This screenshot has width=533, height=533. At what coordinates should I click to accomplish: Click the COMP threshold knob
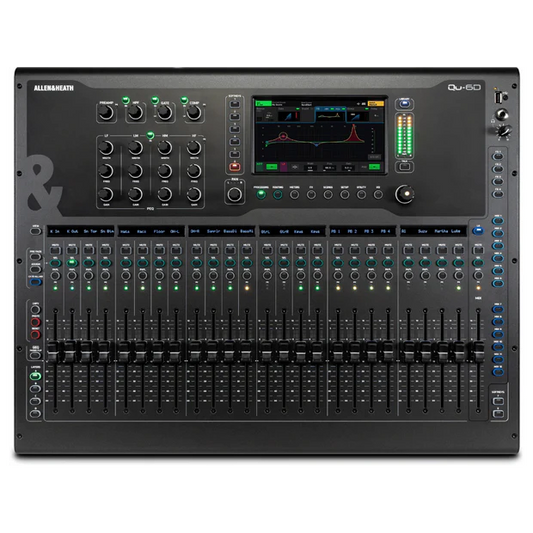194,113
